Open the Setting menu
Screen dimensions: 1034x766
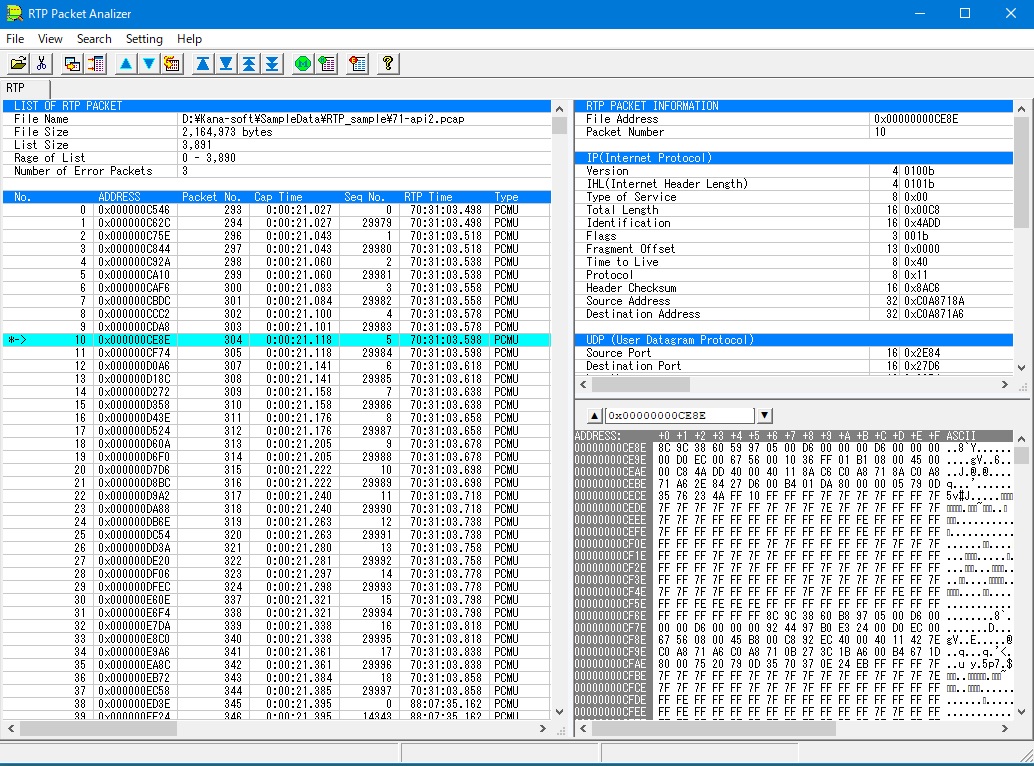pos(144,39)
